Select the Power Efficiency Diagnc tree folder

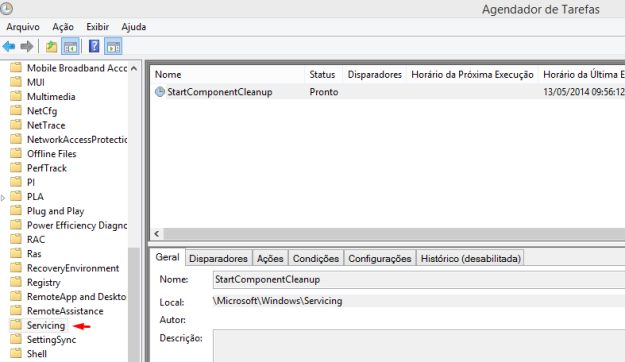point(77,225)
